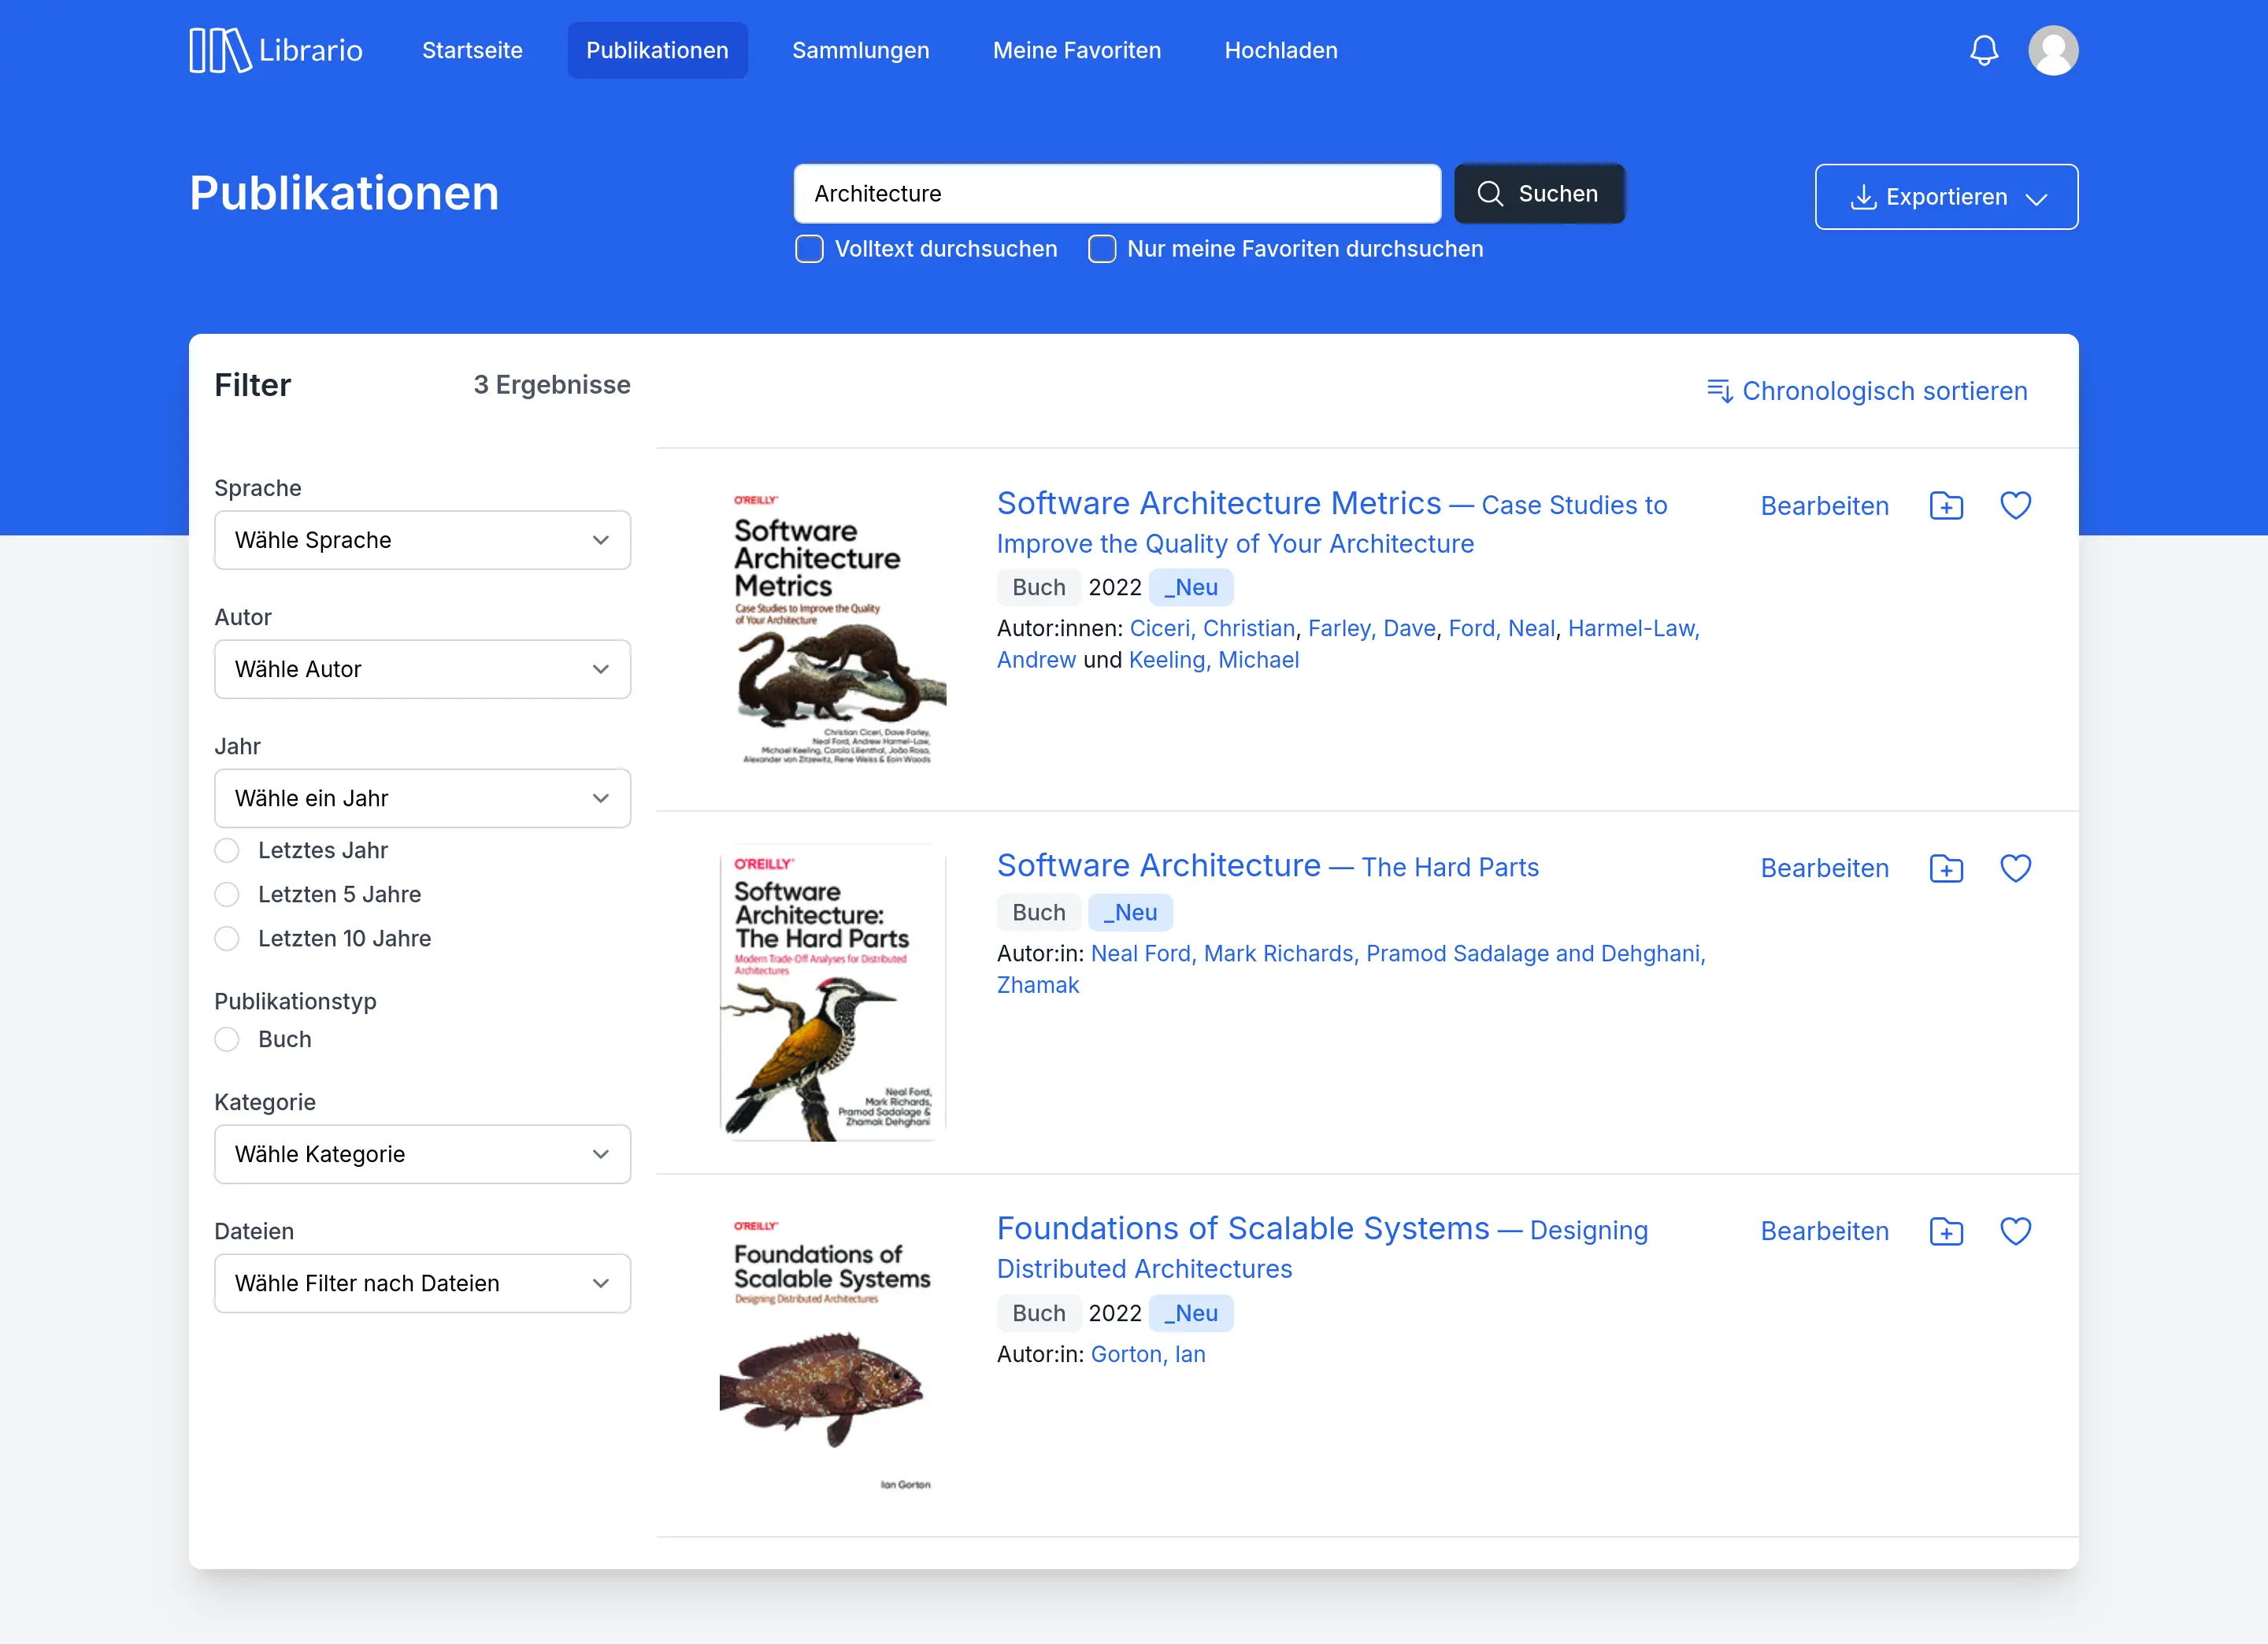Click Bearbeiten for Foundations of Scalable Systems
This screenshot has width=2268, height=1644.
(1824, 1231)
